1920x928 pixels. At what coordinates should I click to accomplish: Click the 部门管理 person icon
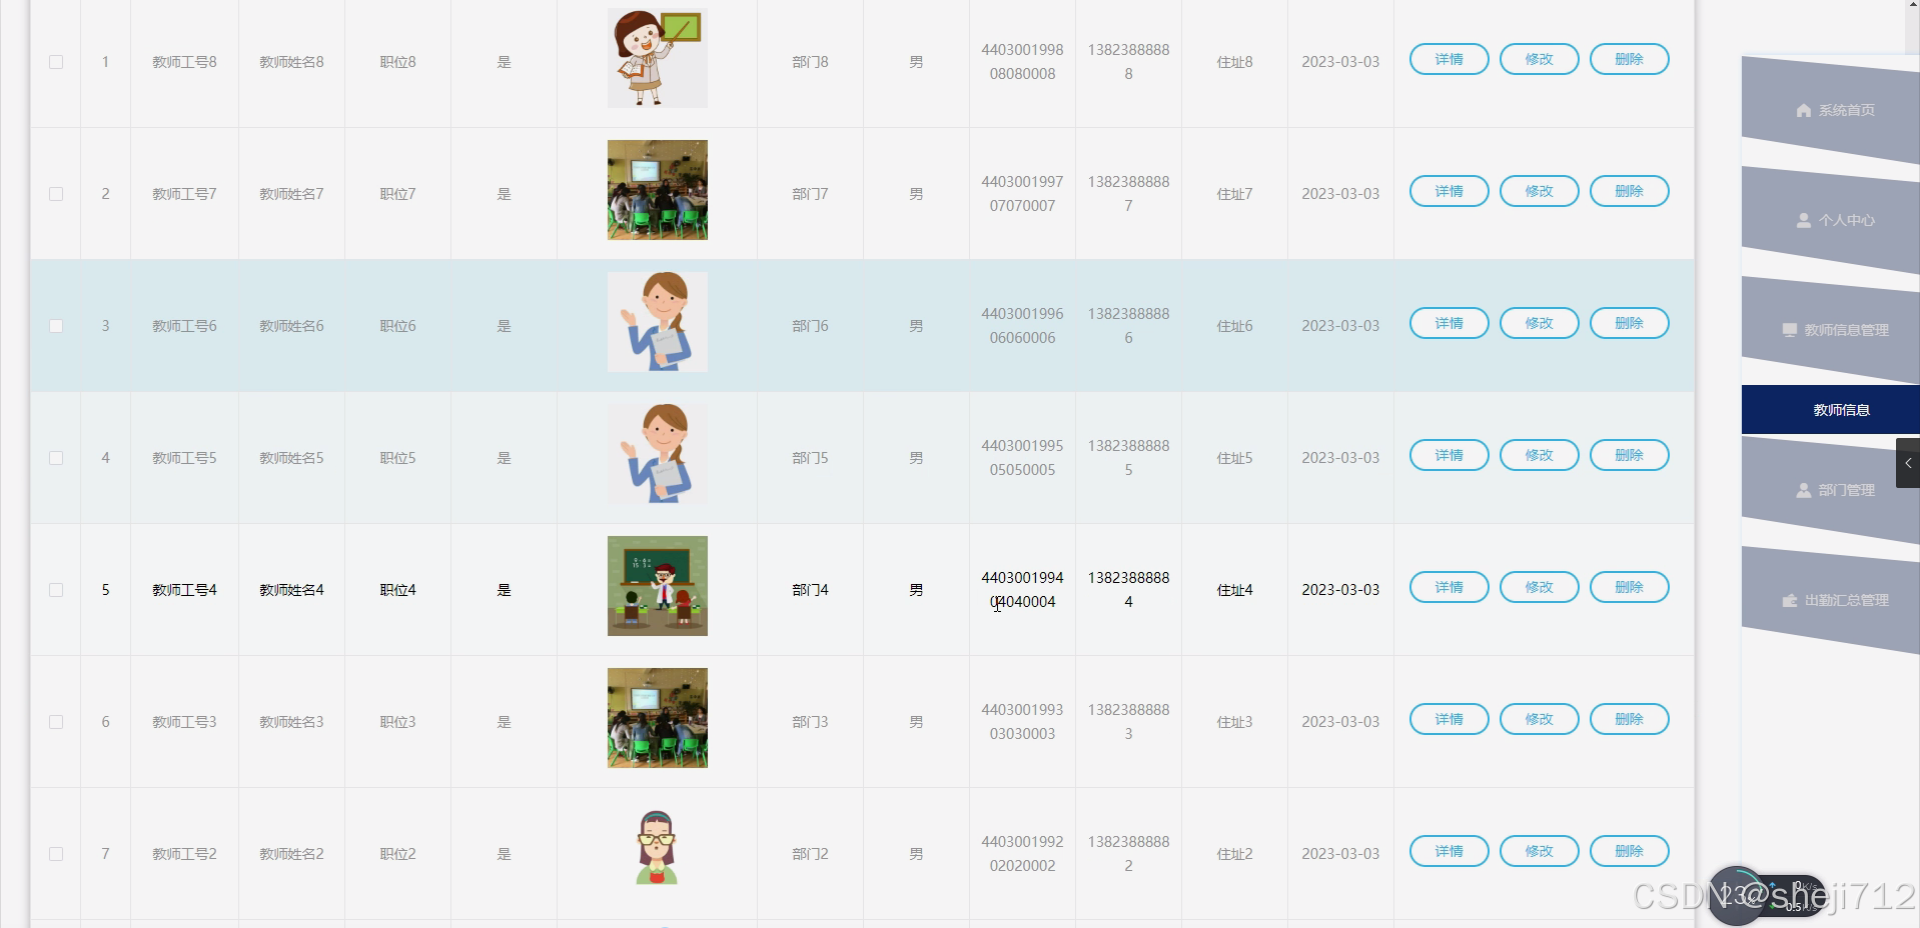click(x=1804, y=490)
